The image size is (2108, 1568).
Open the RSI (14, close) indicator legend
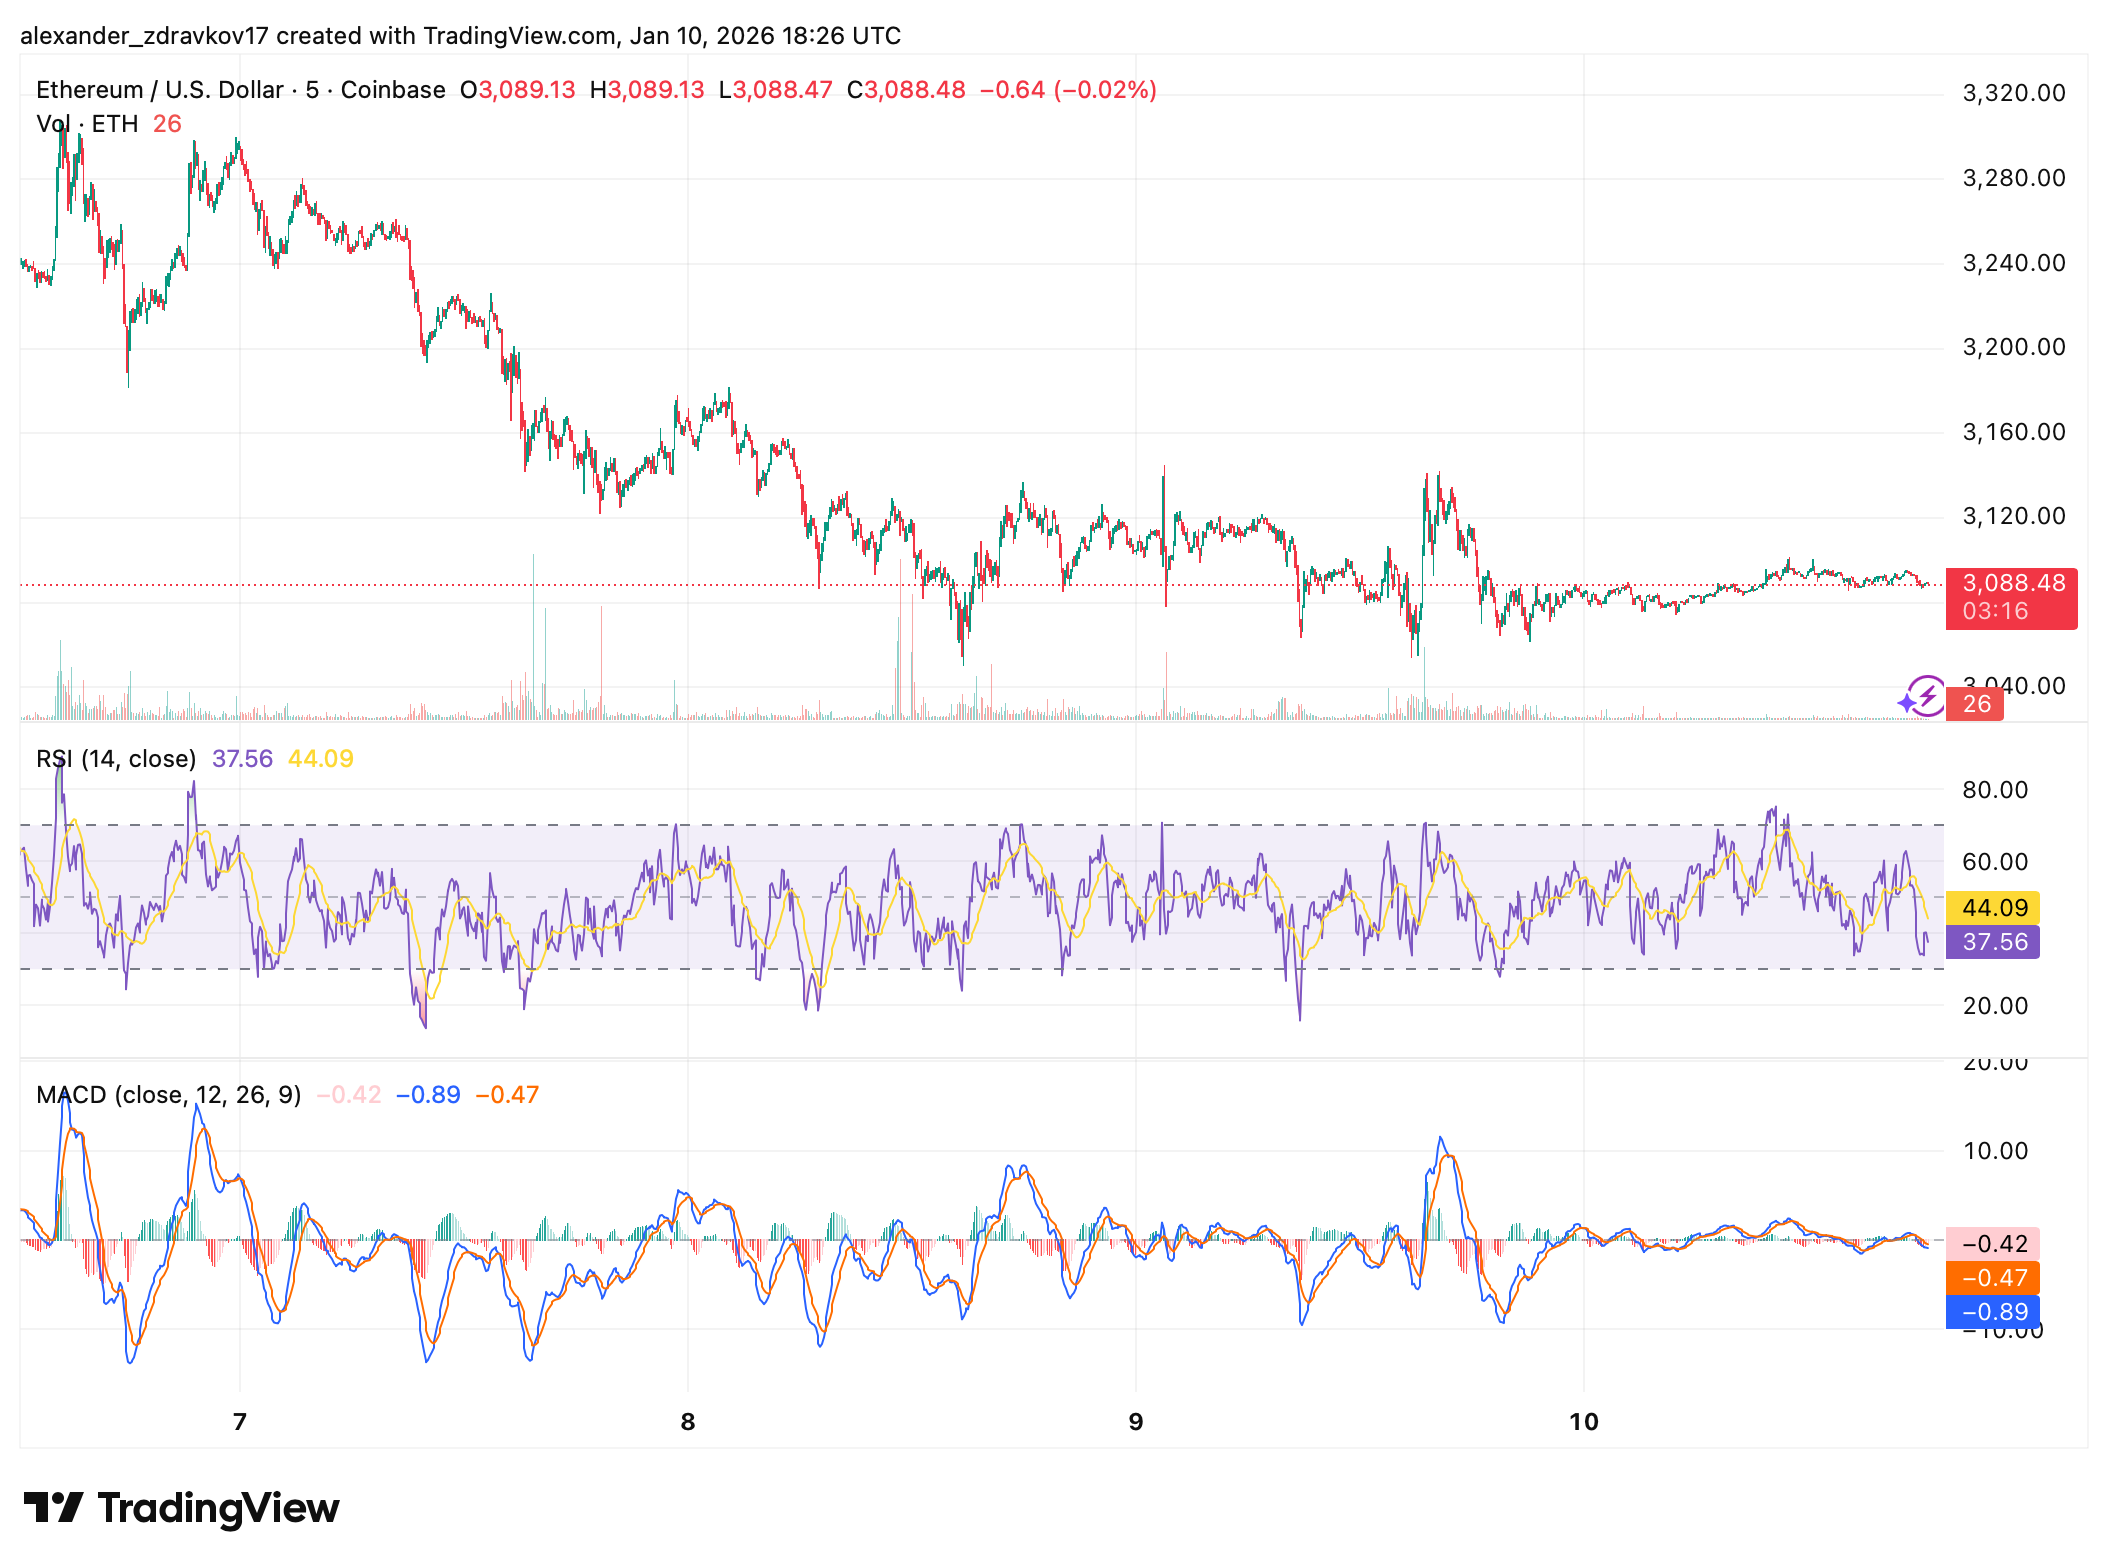pyautogui.click(x=116, y=759)
